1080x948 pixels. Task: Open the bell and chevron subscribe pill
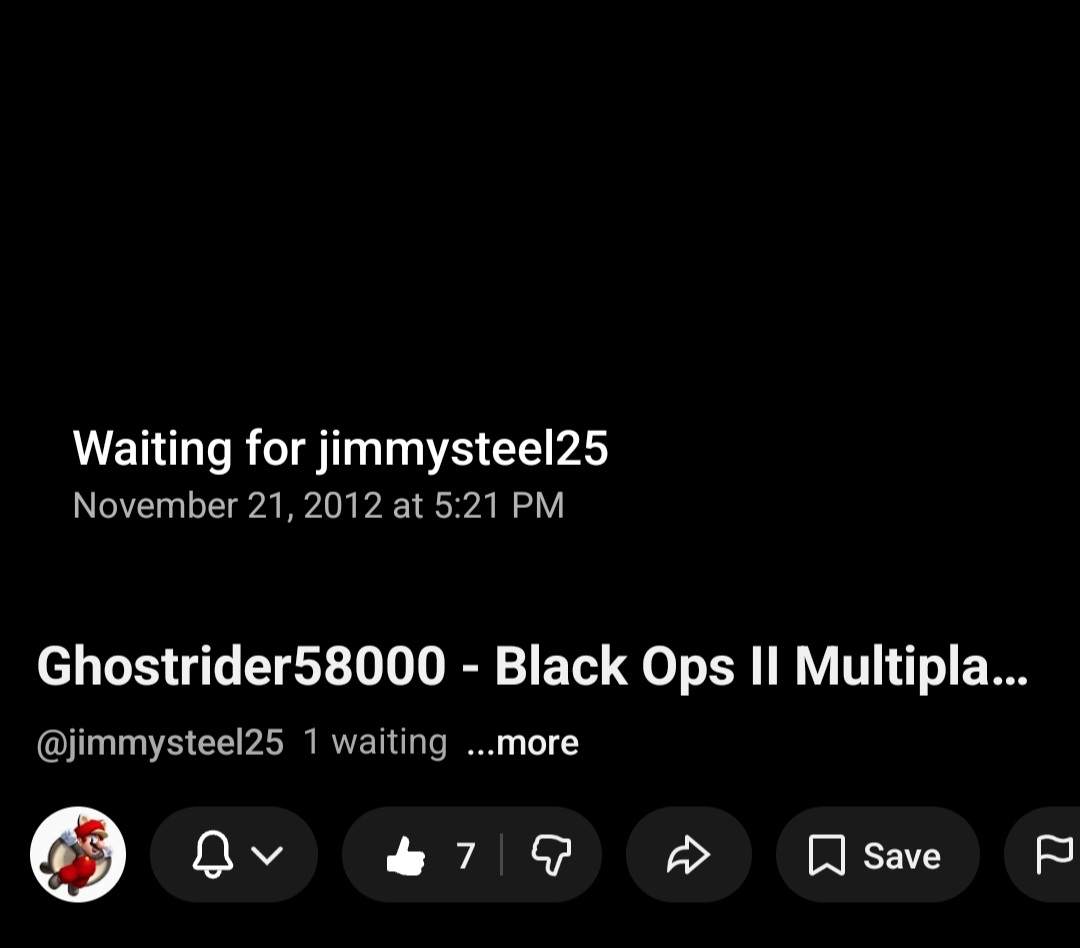233,854
